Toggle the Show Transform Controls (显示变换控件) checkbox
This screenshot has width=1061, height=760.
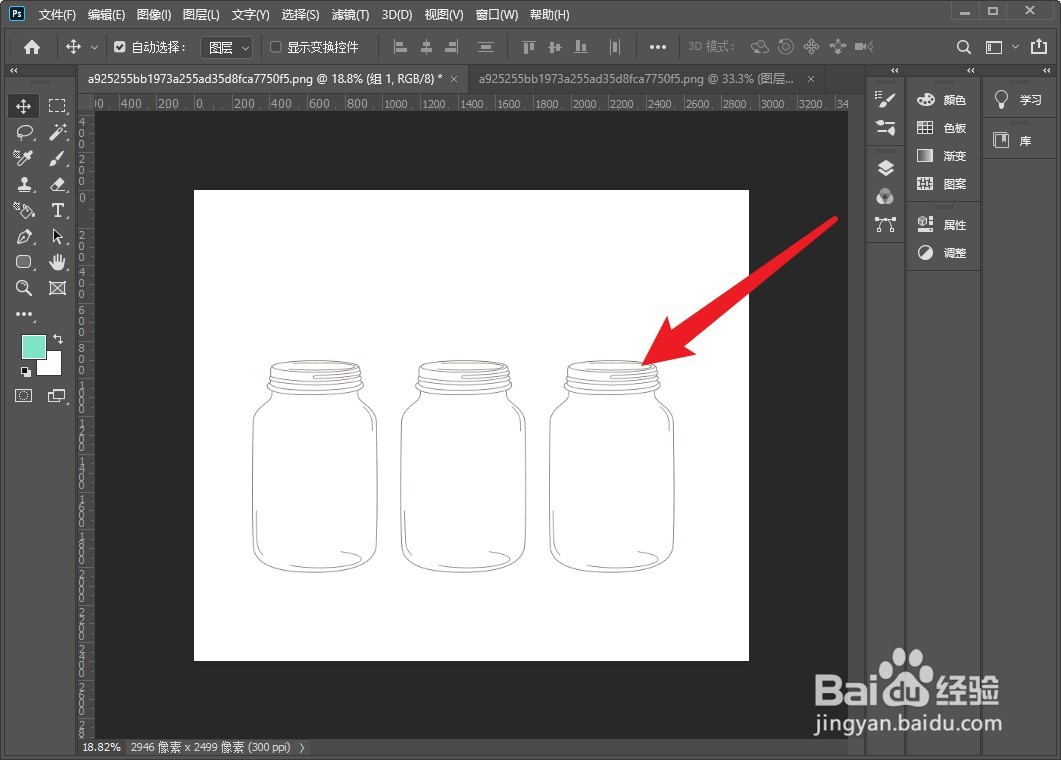pyautogui.click(x=275, y=47)
